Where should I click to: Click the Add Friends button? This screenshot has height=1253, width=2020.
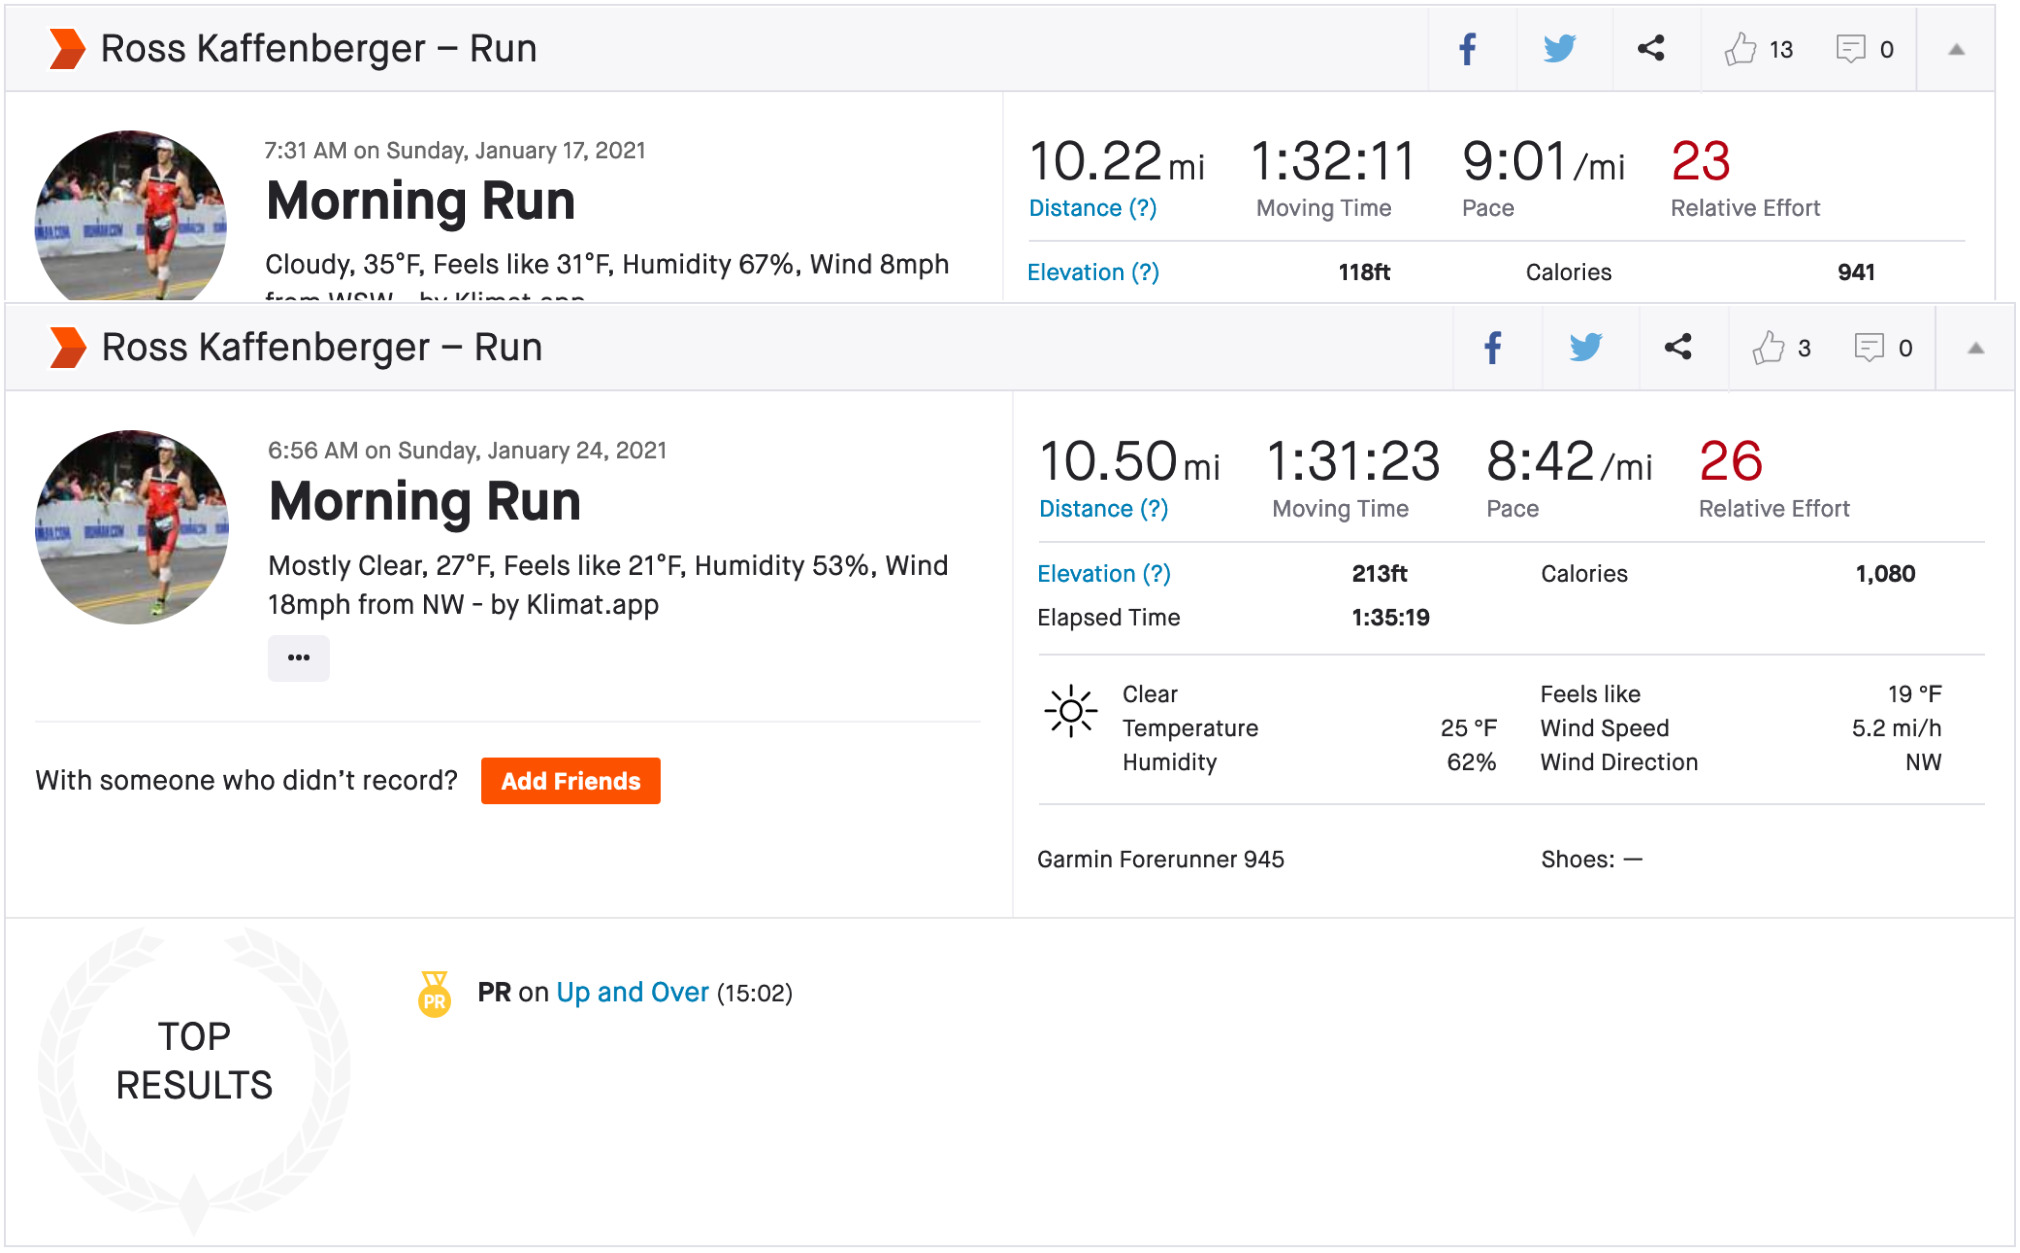click(570, 781)
